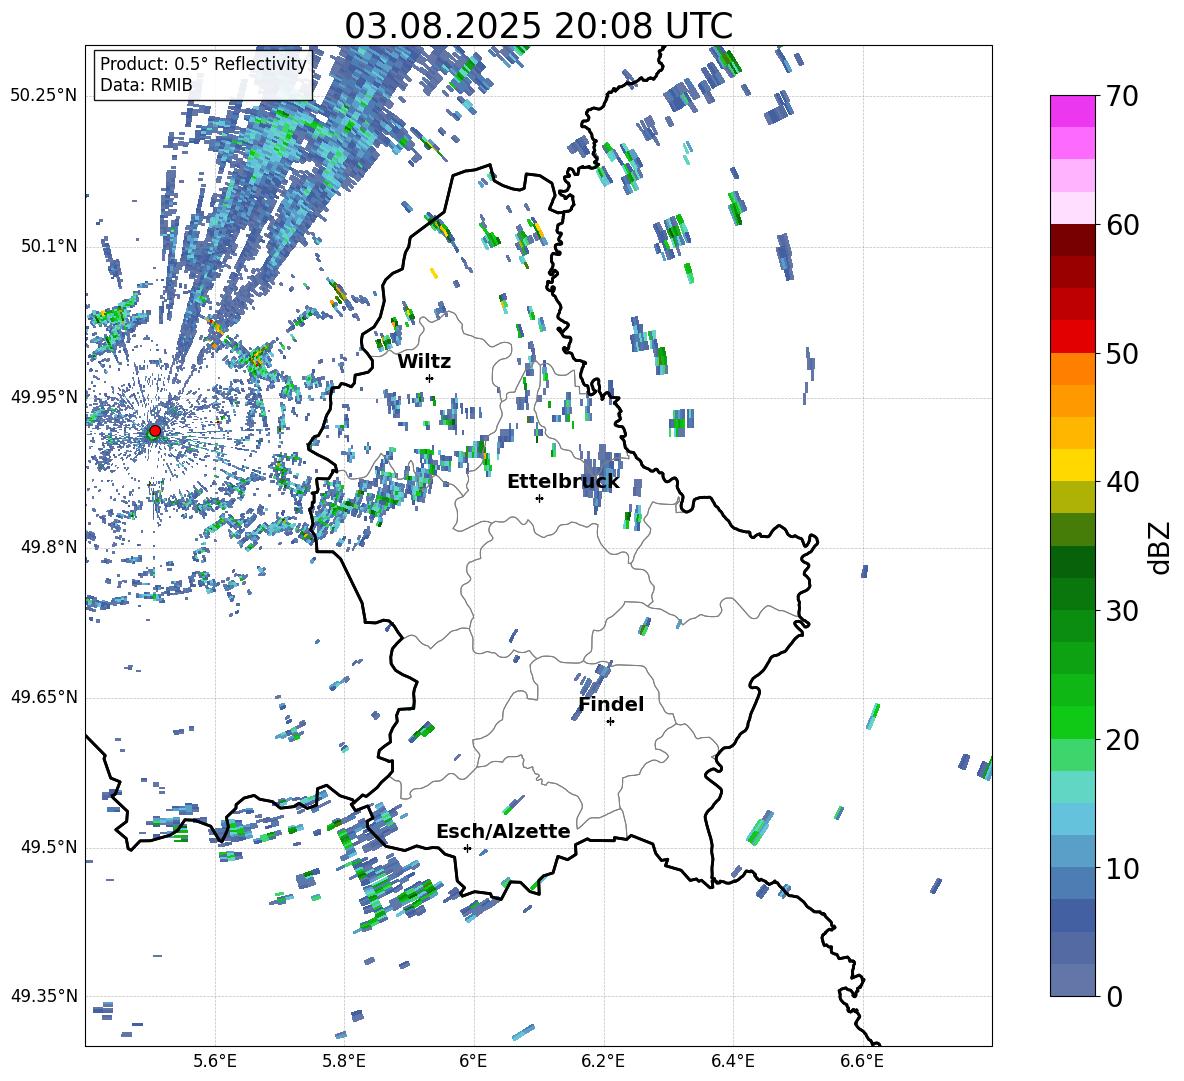This screenshot has width=1184, height=1081.
Task: Click the 40 colorbar tick value
Action: tap(1121, 482)
